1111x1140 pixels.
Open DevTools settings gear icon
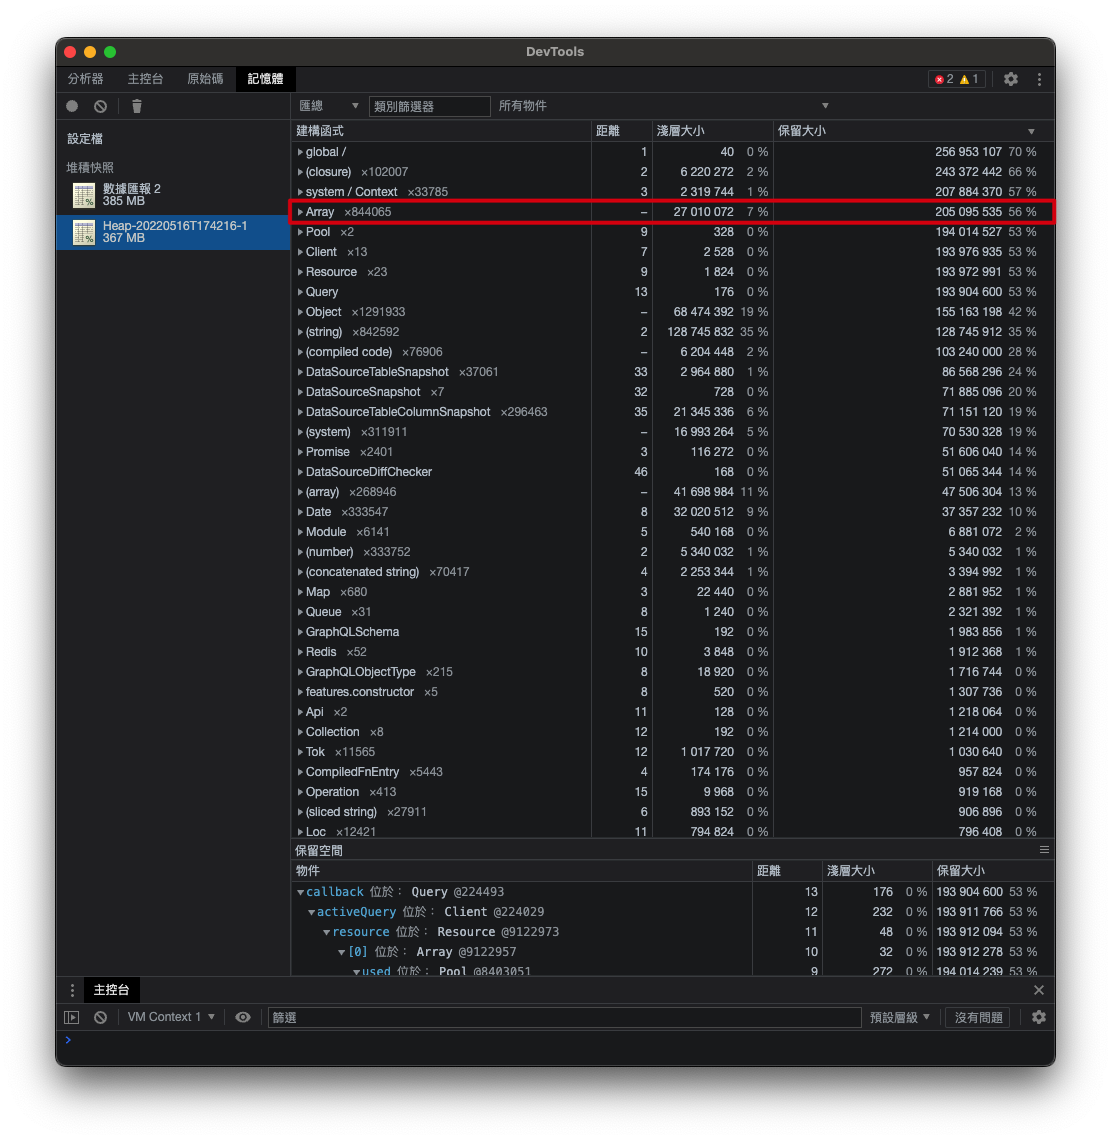[1011, 79]
